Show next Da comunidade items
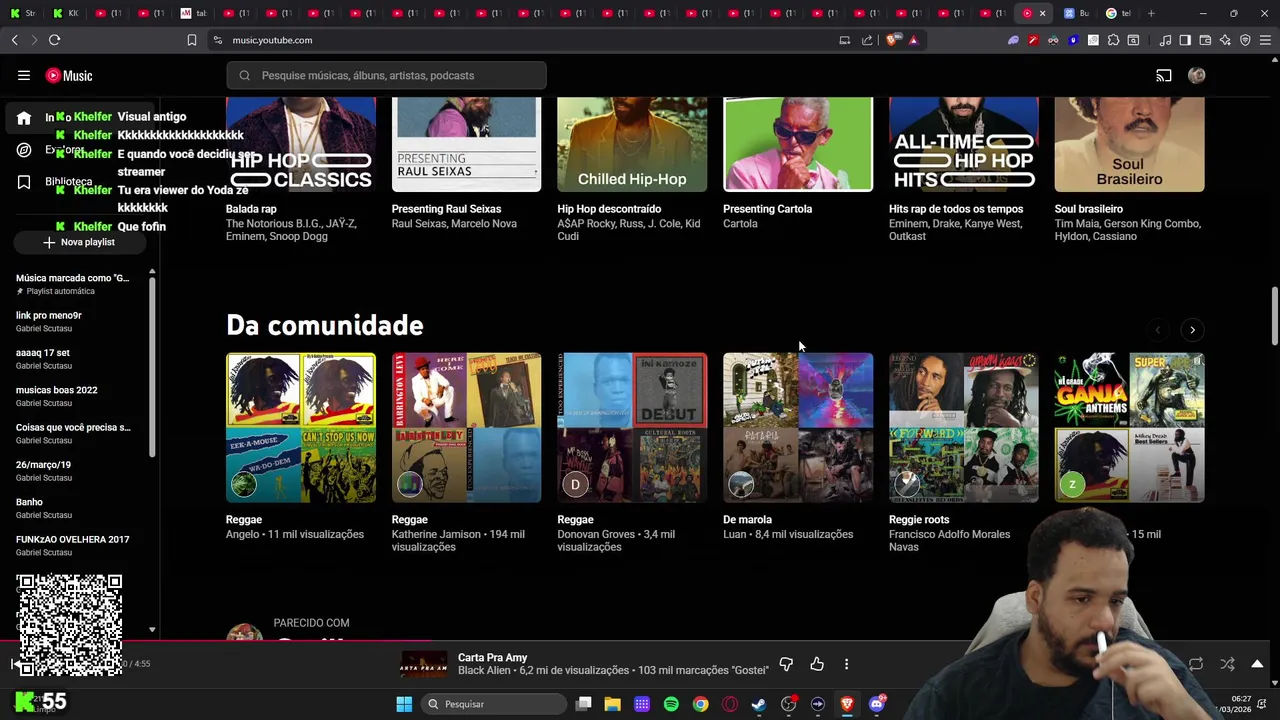The image size is (1280, 720). tap(1192, 330)
